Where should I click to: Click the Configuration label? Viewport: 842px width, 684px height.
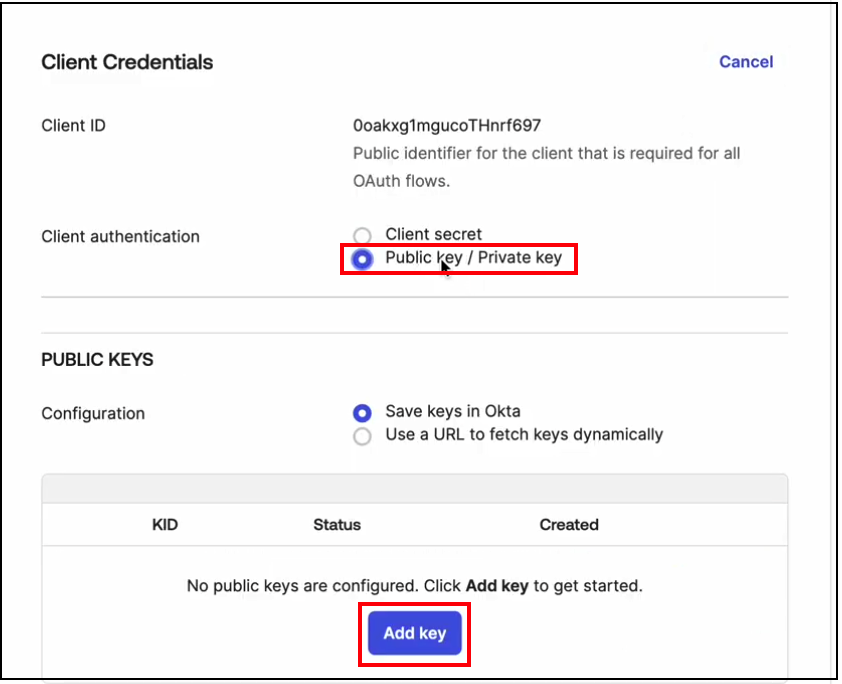[93, 413]
